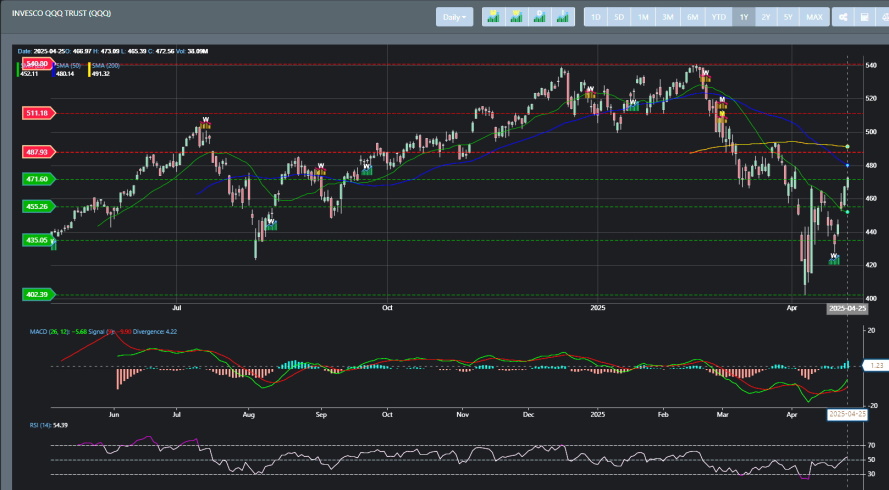
Task: Click the 2025-04-25 date tag under MACD
Action: click(847, 414)
